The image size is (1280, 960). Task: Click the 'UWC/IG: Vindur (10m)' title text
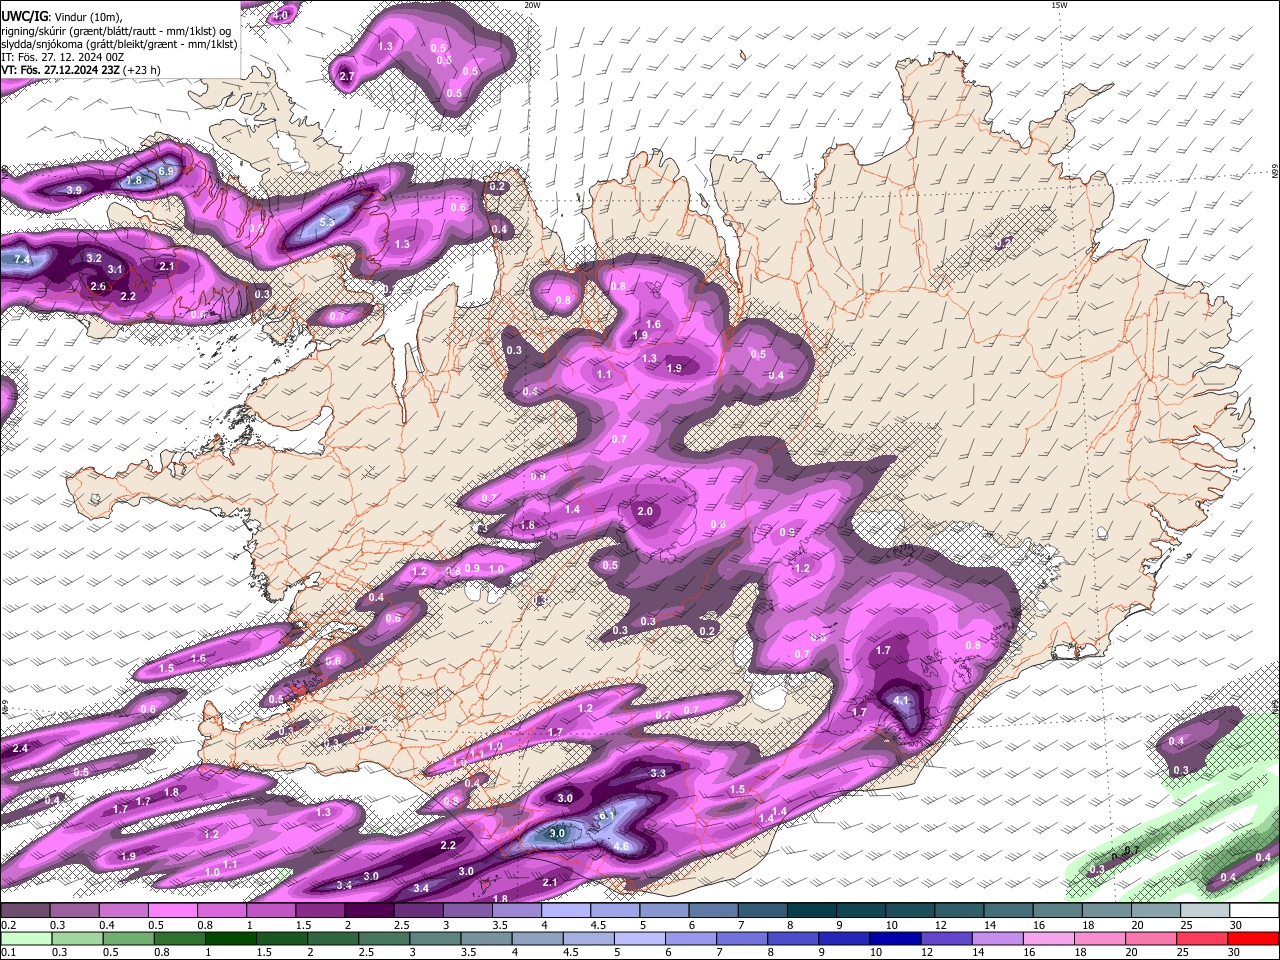click(62, 17)
